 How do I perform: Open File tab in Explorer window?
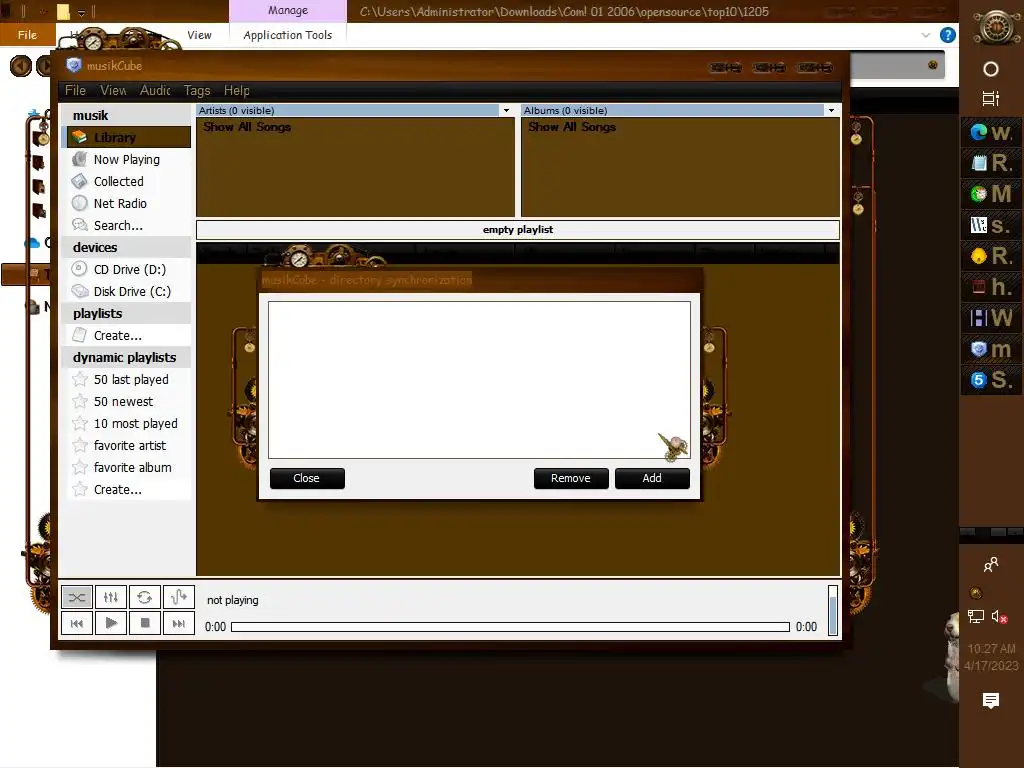27,35
